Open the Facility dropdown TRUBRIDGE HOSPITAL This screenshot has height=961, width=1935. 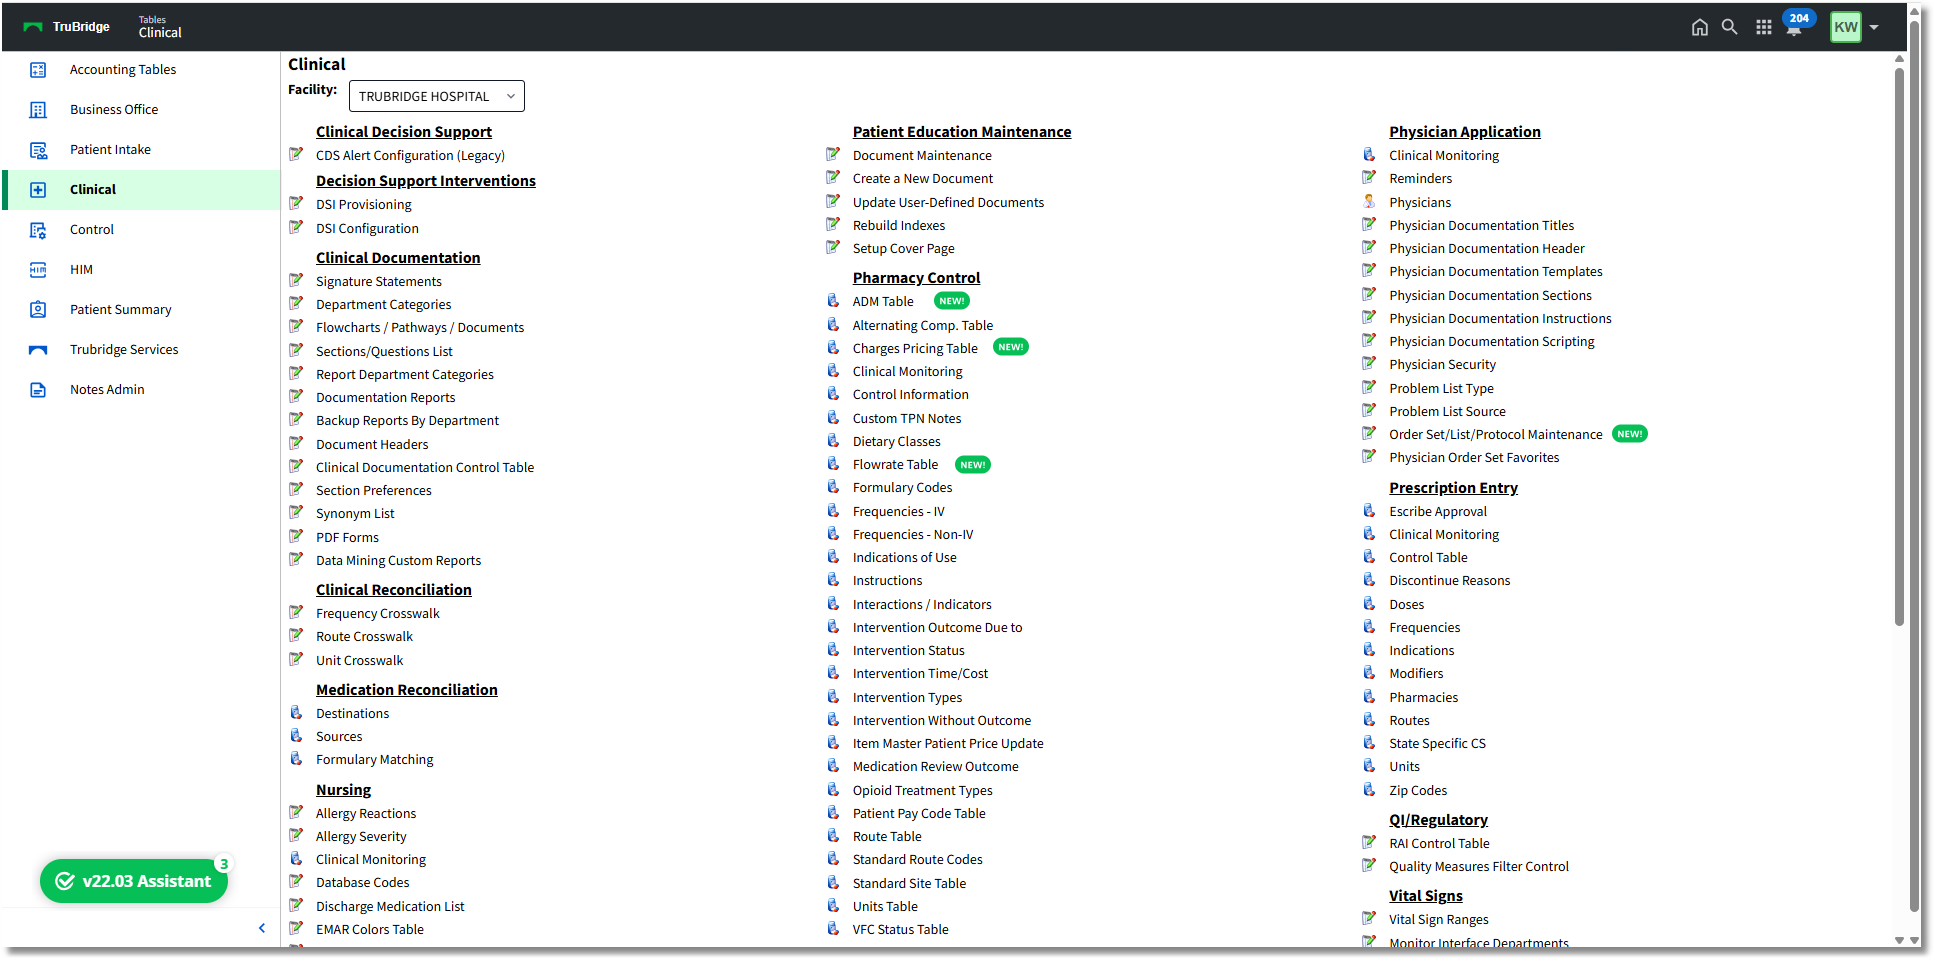click(436, 96)
